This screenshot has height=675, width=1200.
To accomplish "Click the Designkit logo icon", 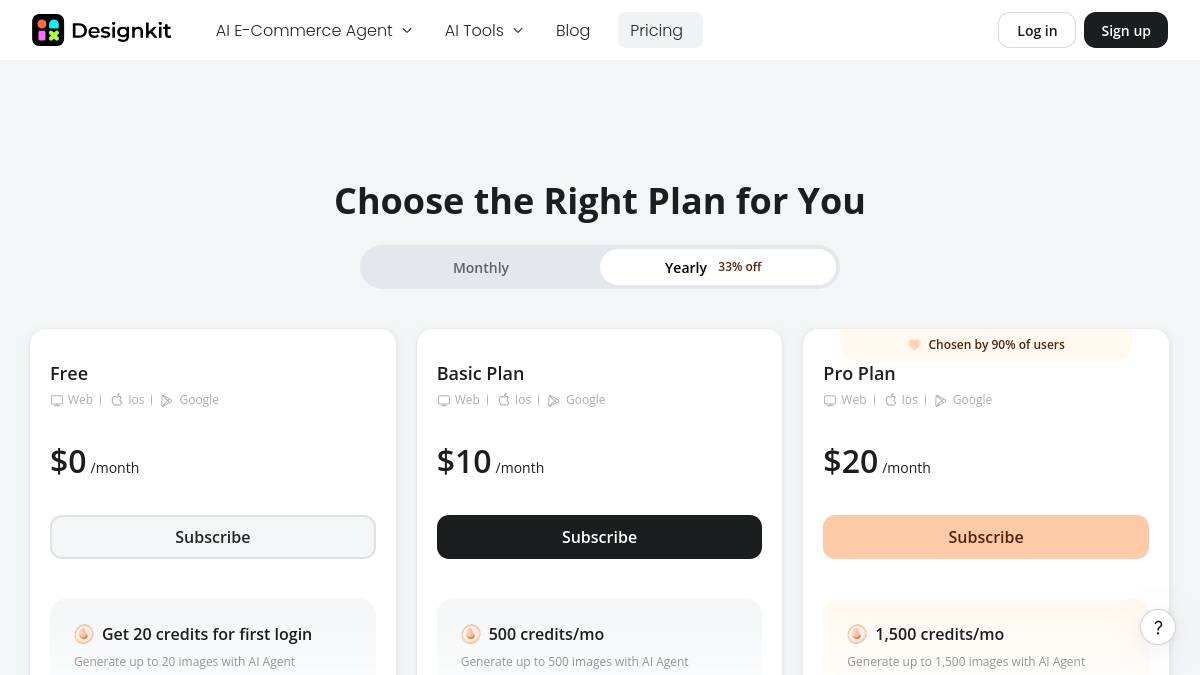I will click(48, 30).
